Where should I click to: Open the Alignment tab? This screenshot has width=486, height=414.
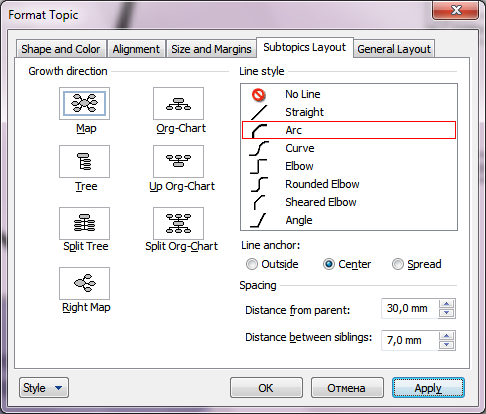tap(136, 49)
